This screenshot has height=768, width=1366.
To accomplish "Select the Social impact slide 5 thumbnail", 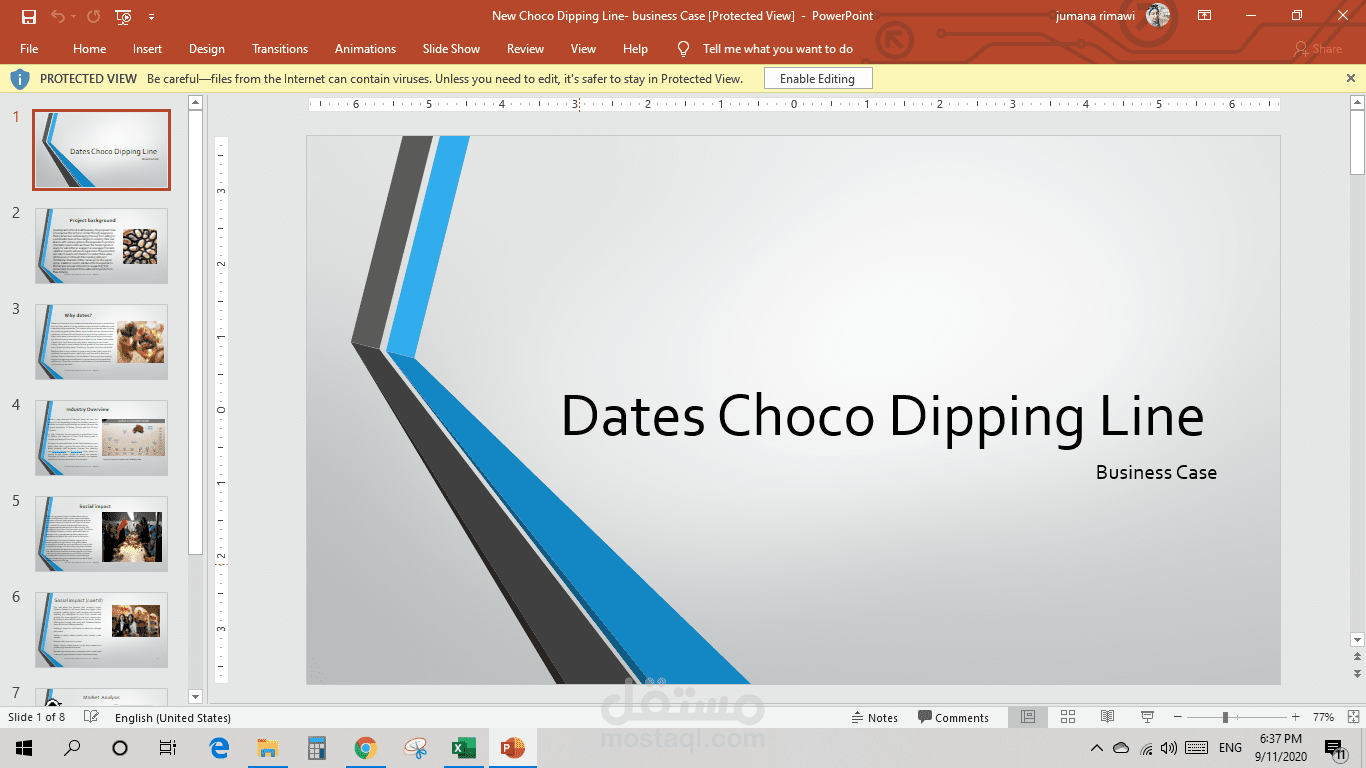I will tap(101, 534).
